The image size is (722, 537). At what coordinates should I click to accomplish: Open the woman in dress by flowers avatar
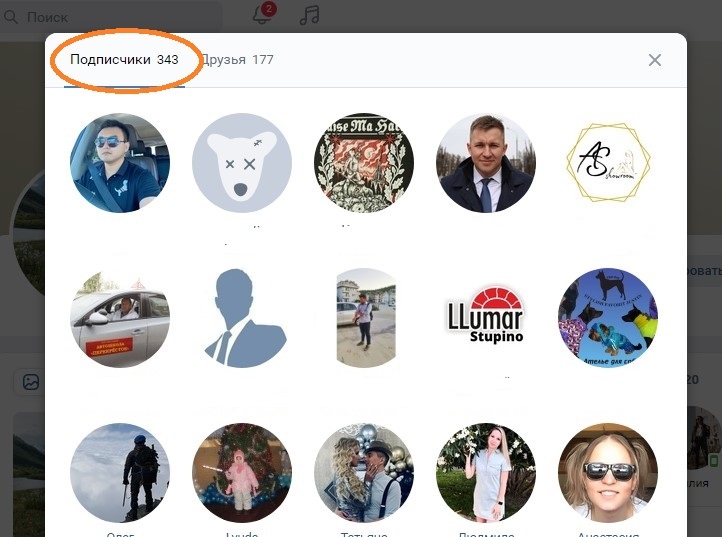[x=486, y=473]
